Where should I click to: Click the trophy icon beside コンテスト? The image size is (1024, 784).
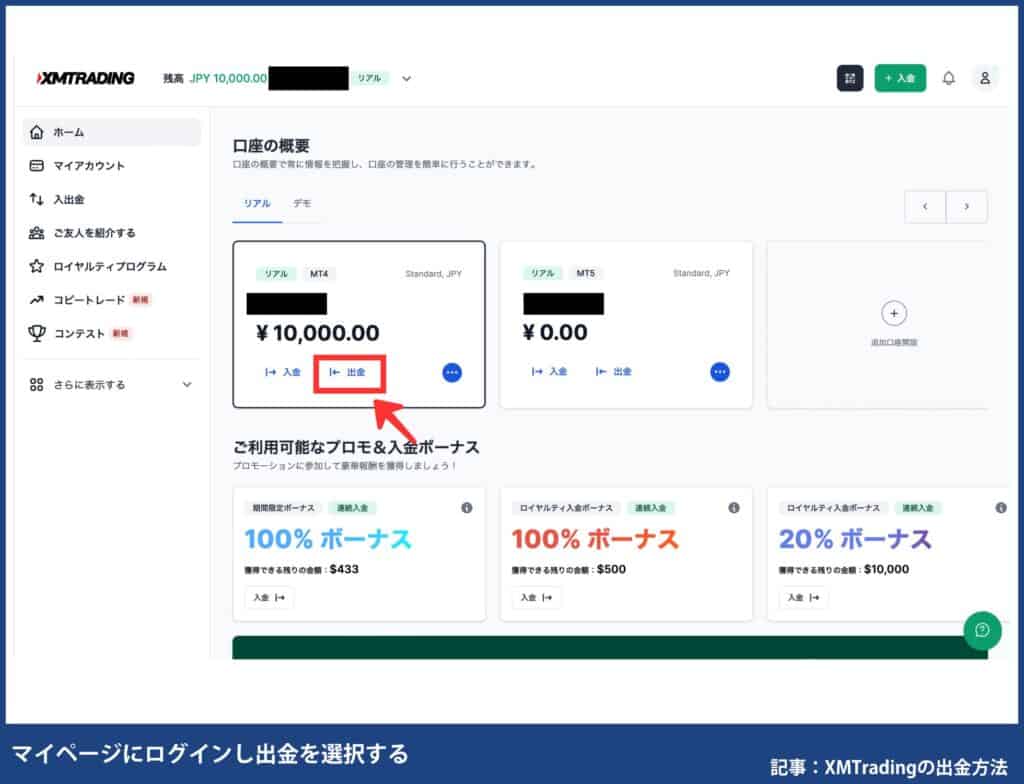(37, 333)
